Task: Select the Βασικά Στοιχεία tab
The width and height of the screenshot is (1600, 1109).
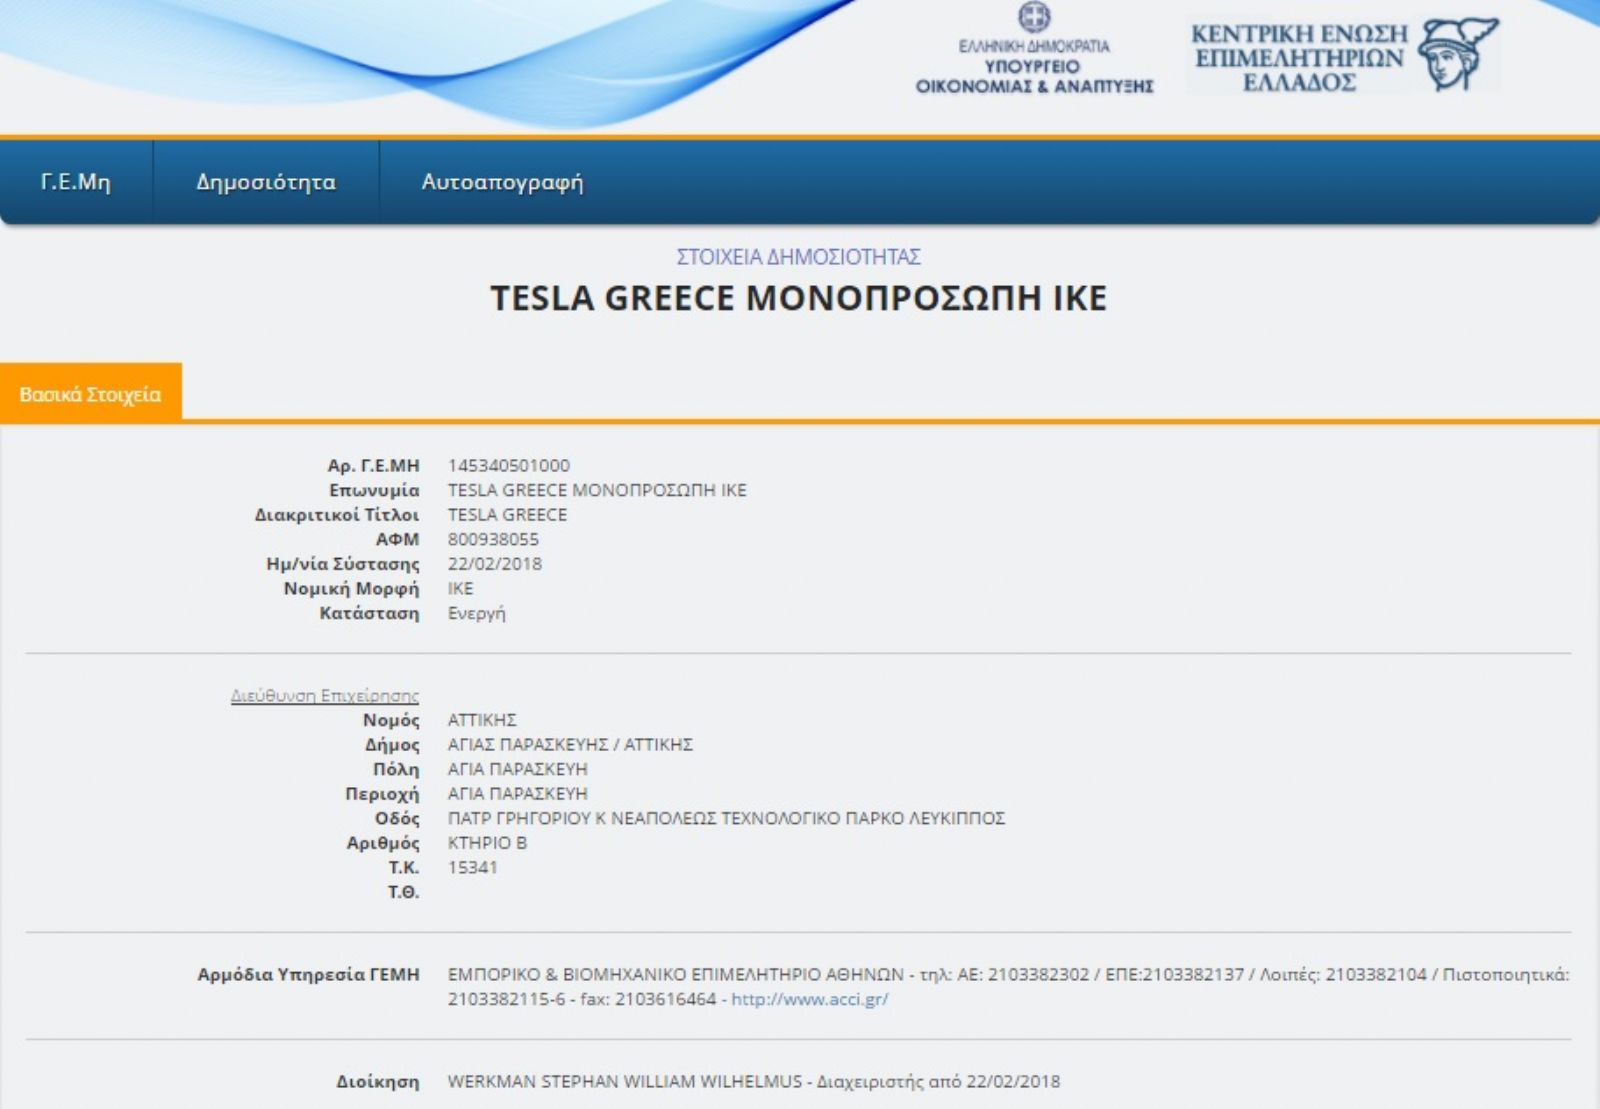Action: click(x=90, y=394)
